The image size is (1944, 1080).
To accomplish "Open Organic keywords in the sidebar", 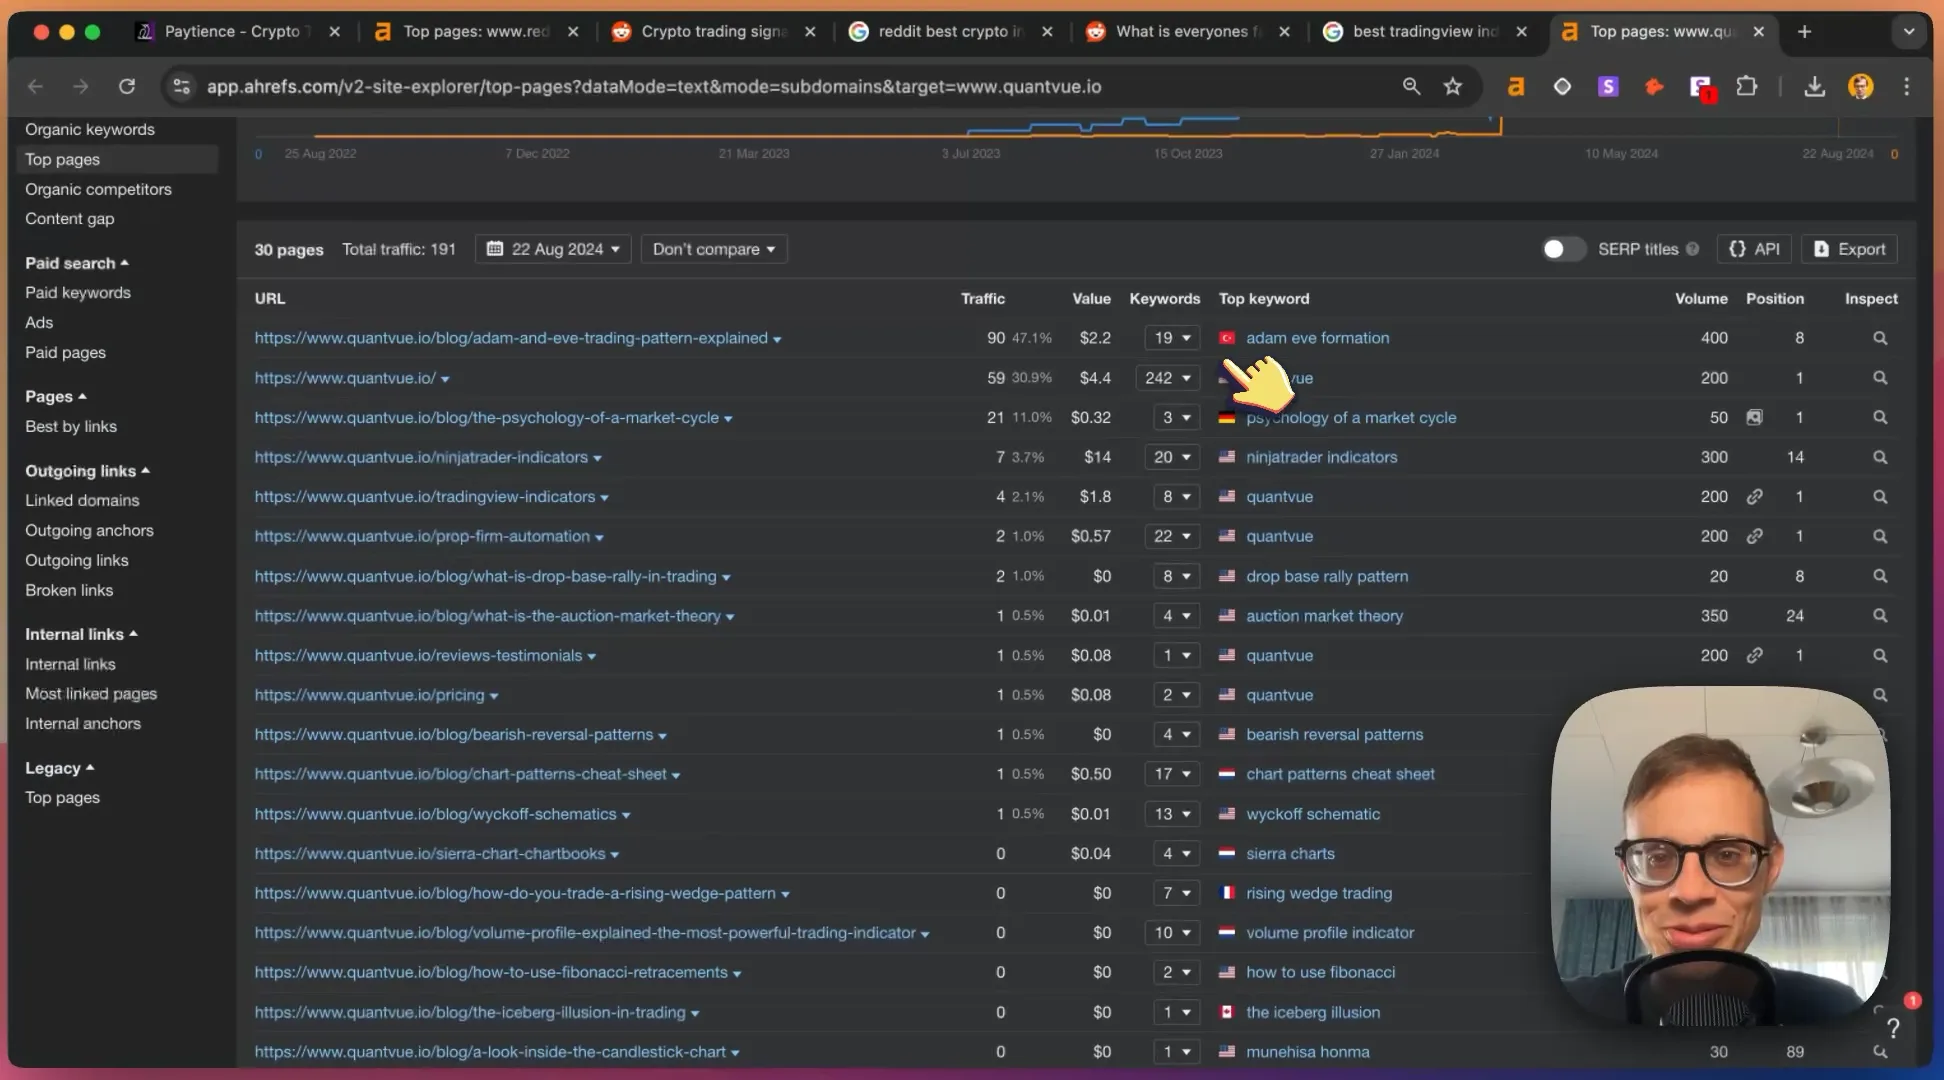I will coord(90,130).
